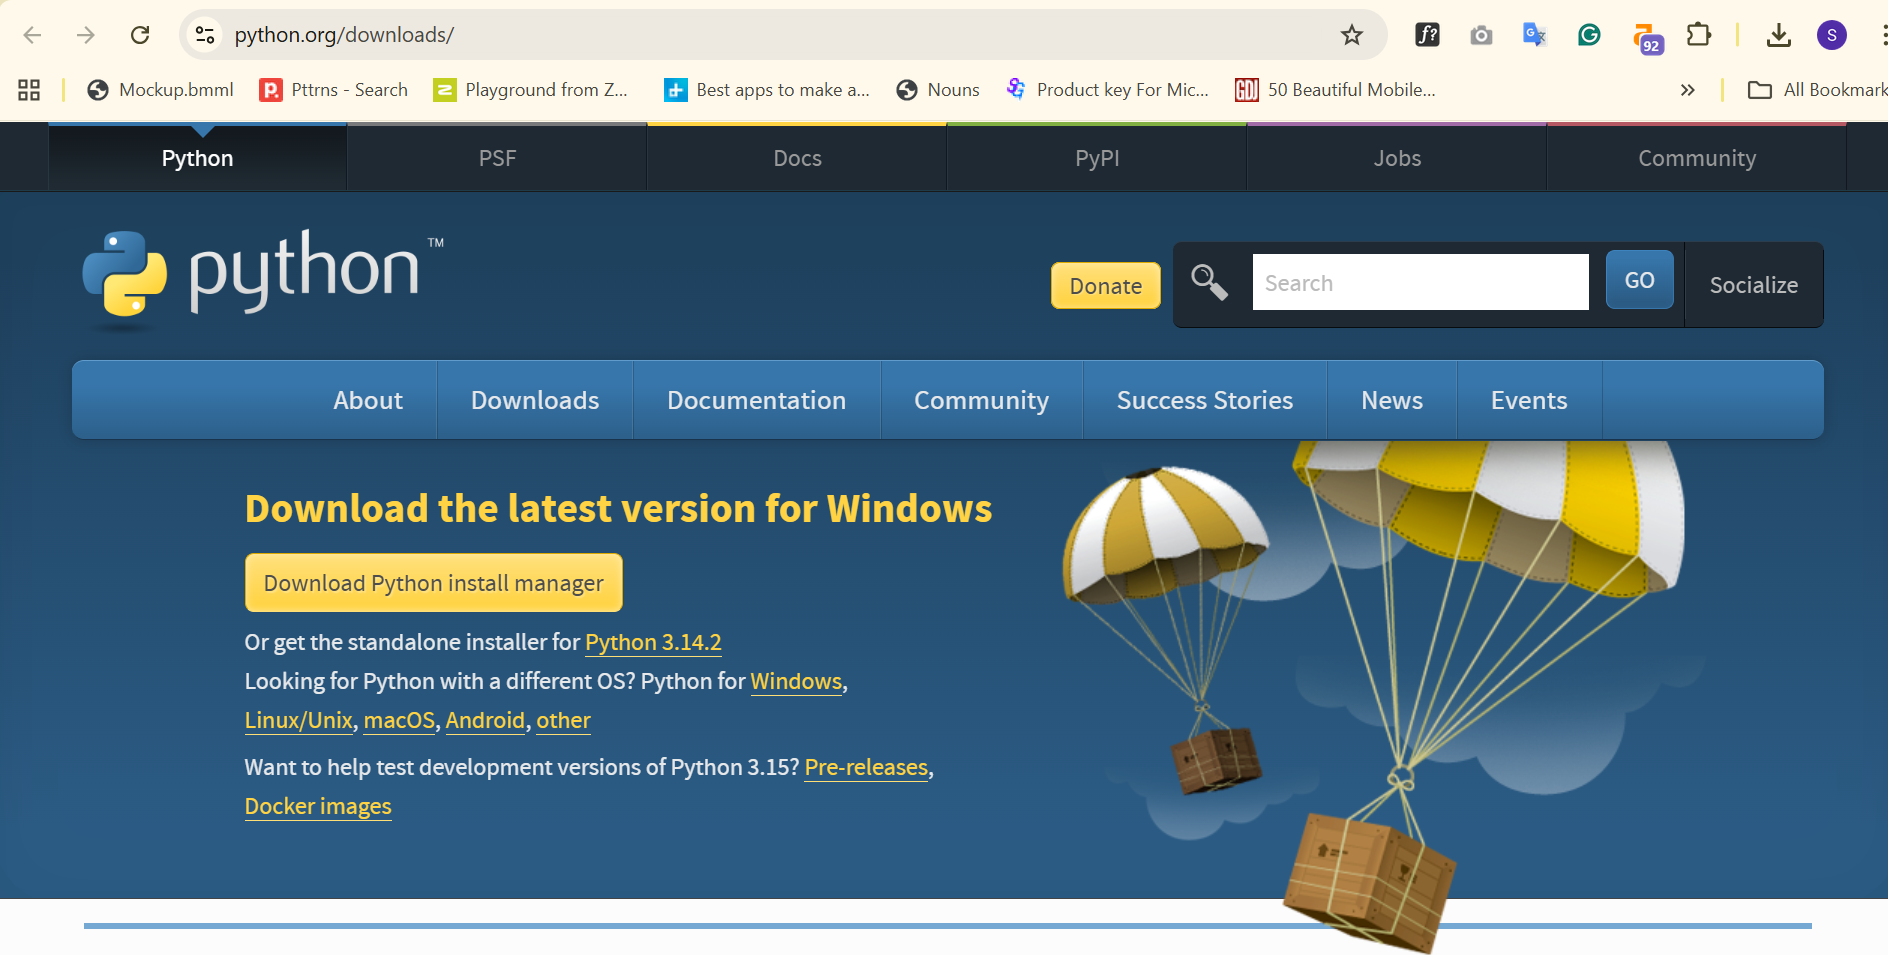Follow the Windows OS link
This screenshot has height=955, width=1888.
click(796, 681)
